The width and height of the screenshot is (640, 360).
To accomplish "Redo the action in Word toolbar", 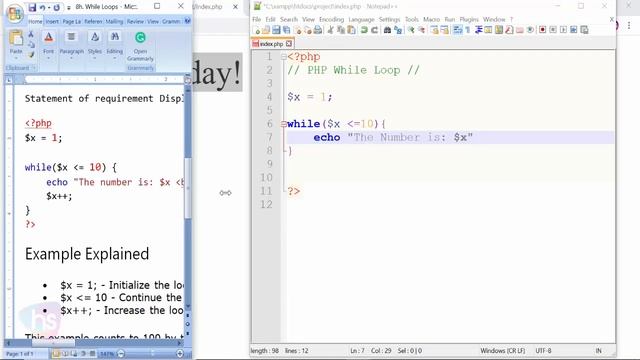I will tap(56, 7).
